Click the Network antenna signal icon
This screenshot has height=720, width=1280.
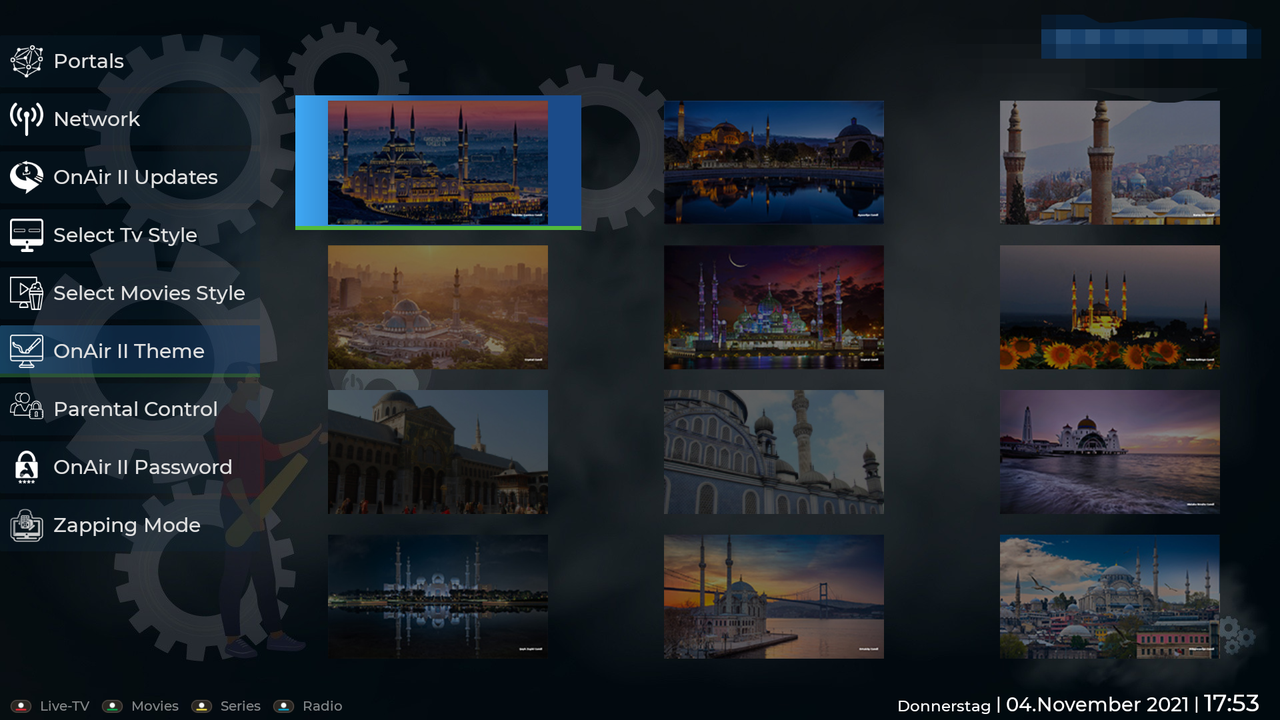26,119
